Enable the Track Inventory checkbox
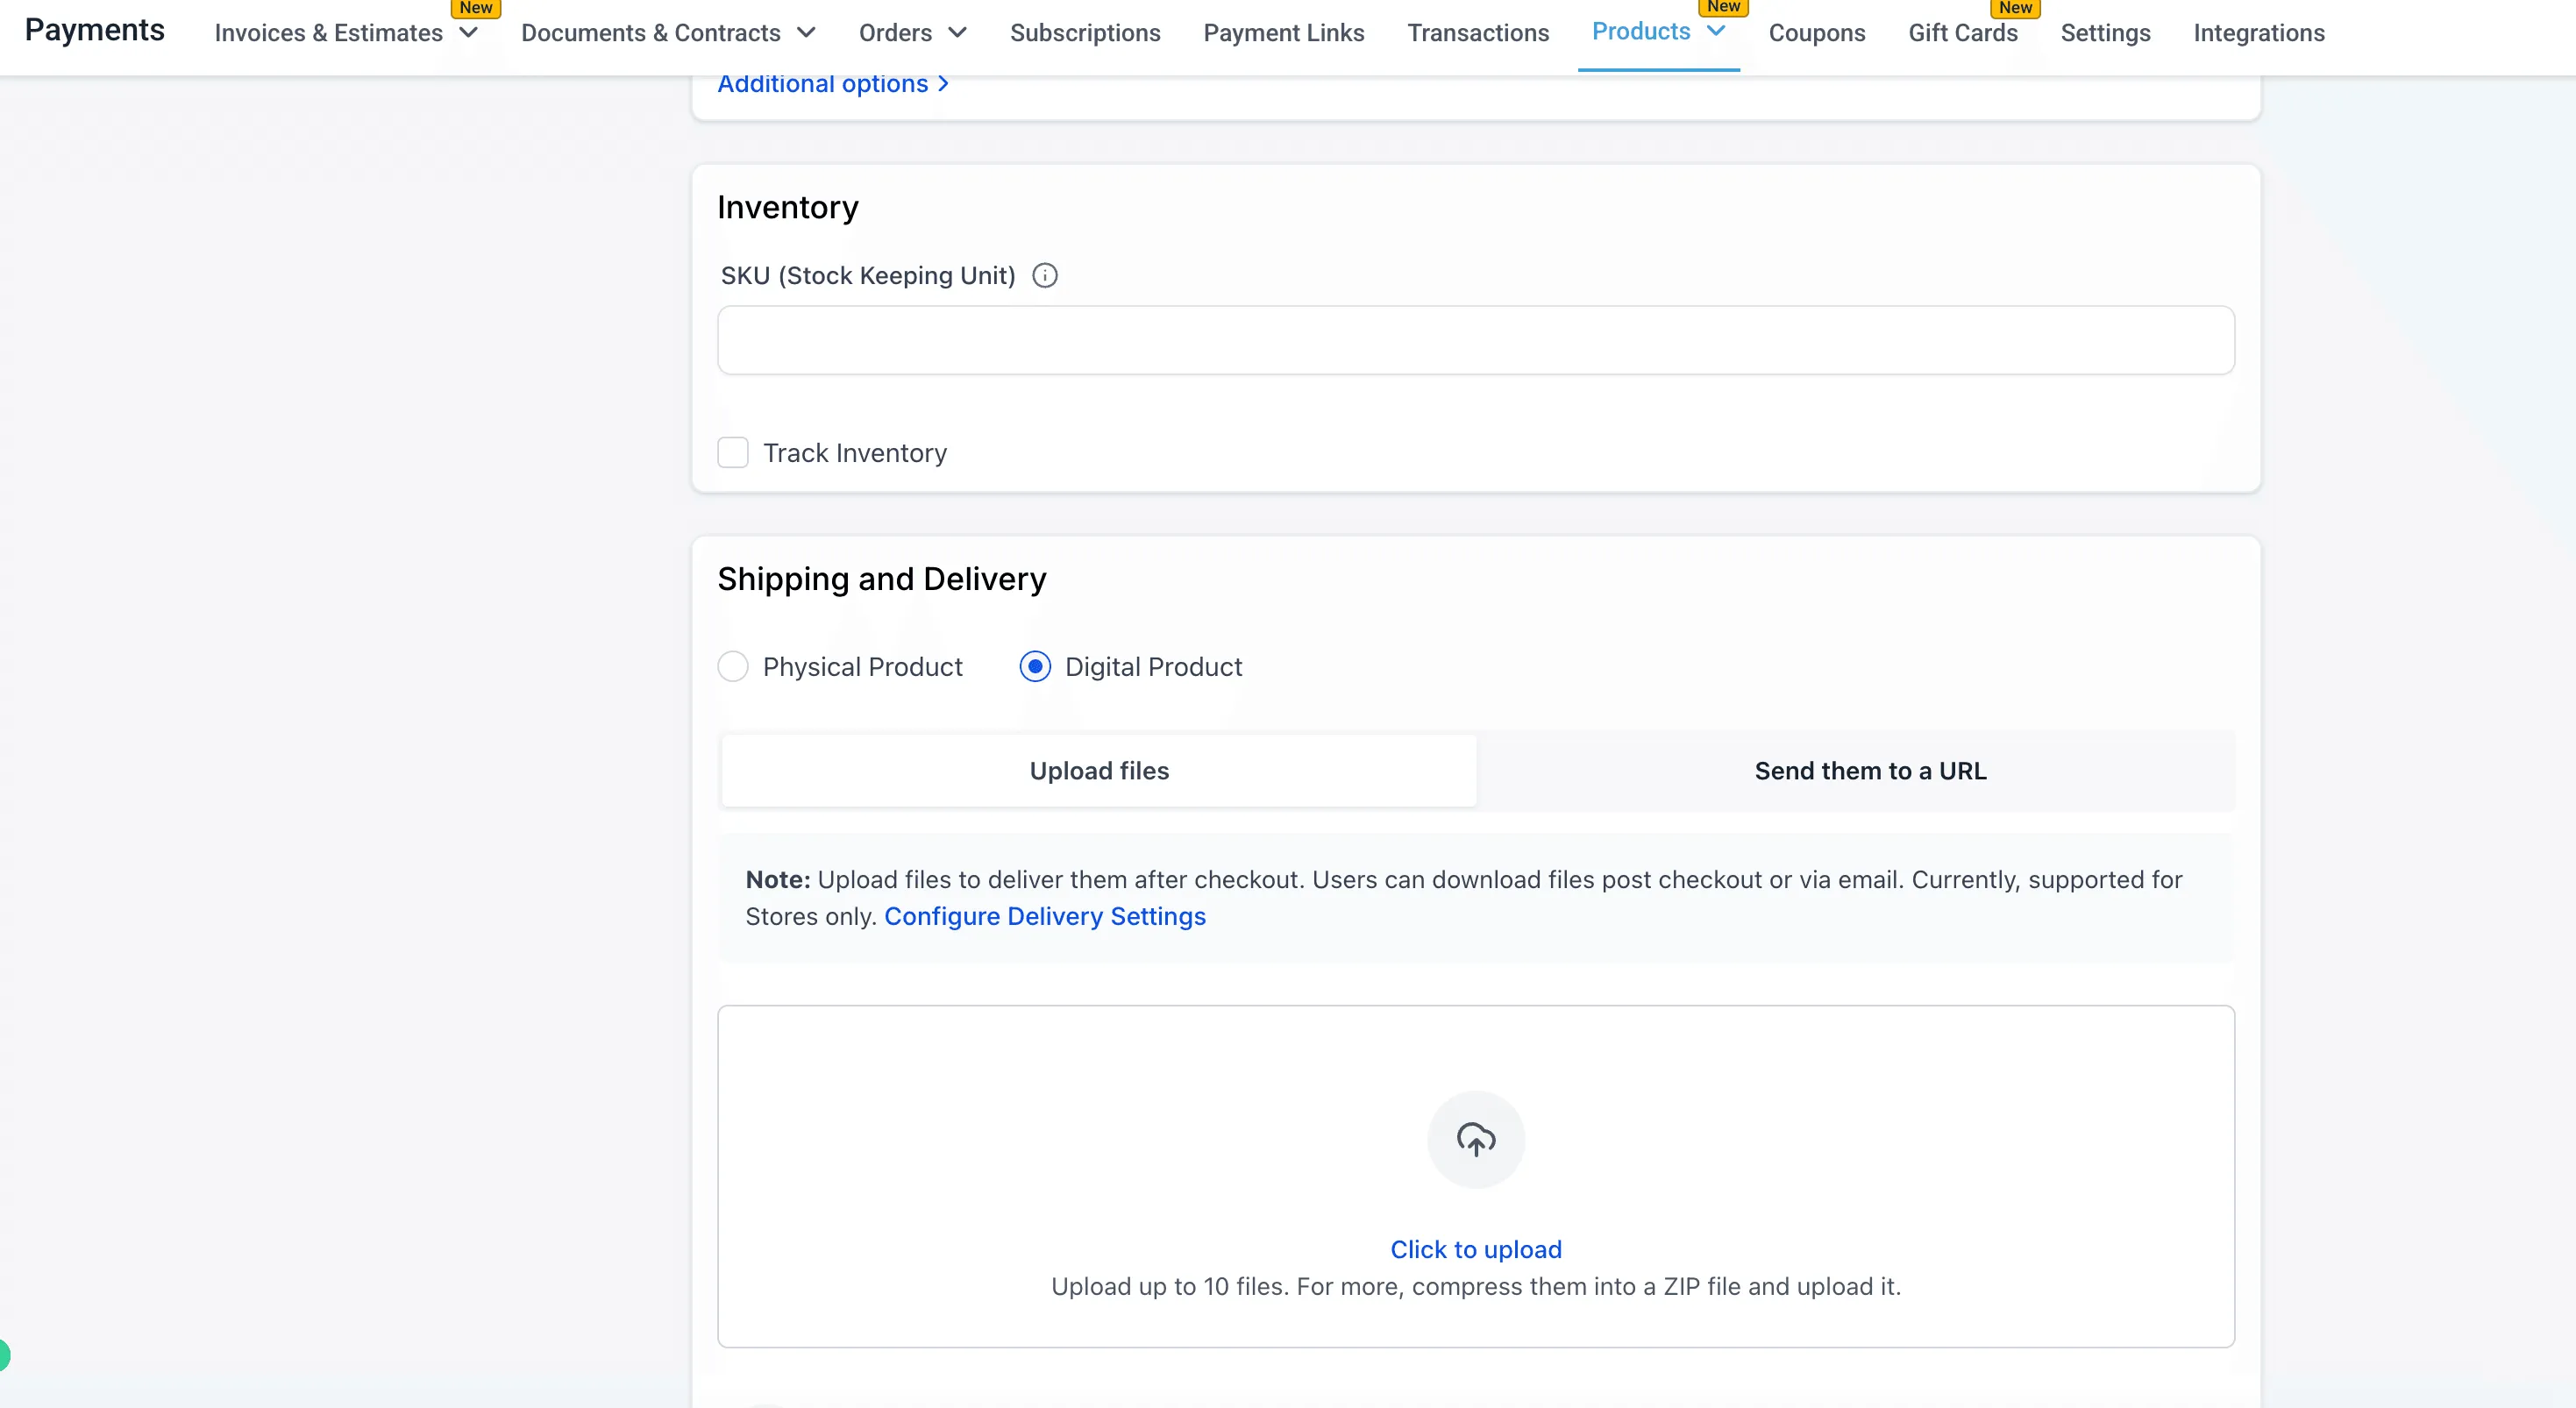2576x1408 pixels. pos(732,453)
